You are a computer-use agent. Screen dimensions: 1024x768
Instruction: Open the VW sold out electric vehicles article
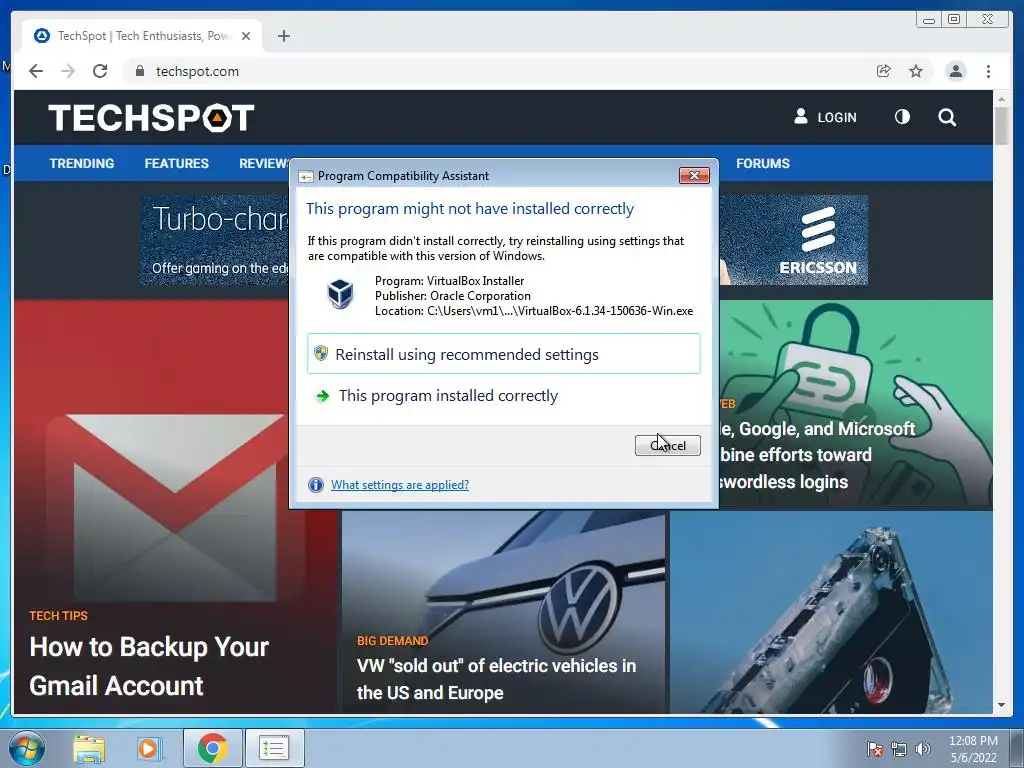(496, 679)
